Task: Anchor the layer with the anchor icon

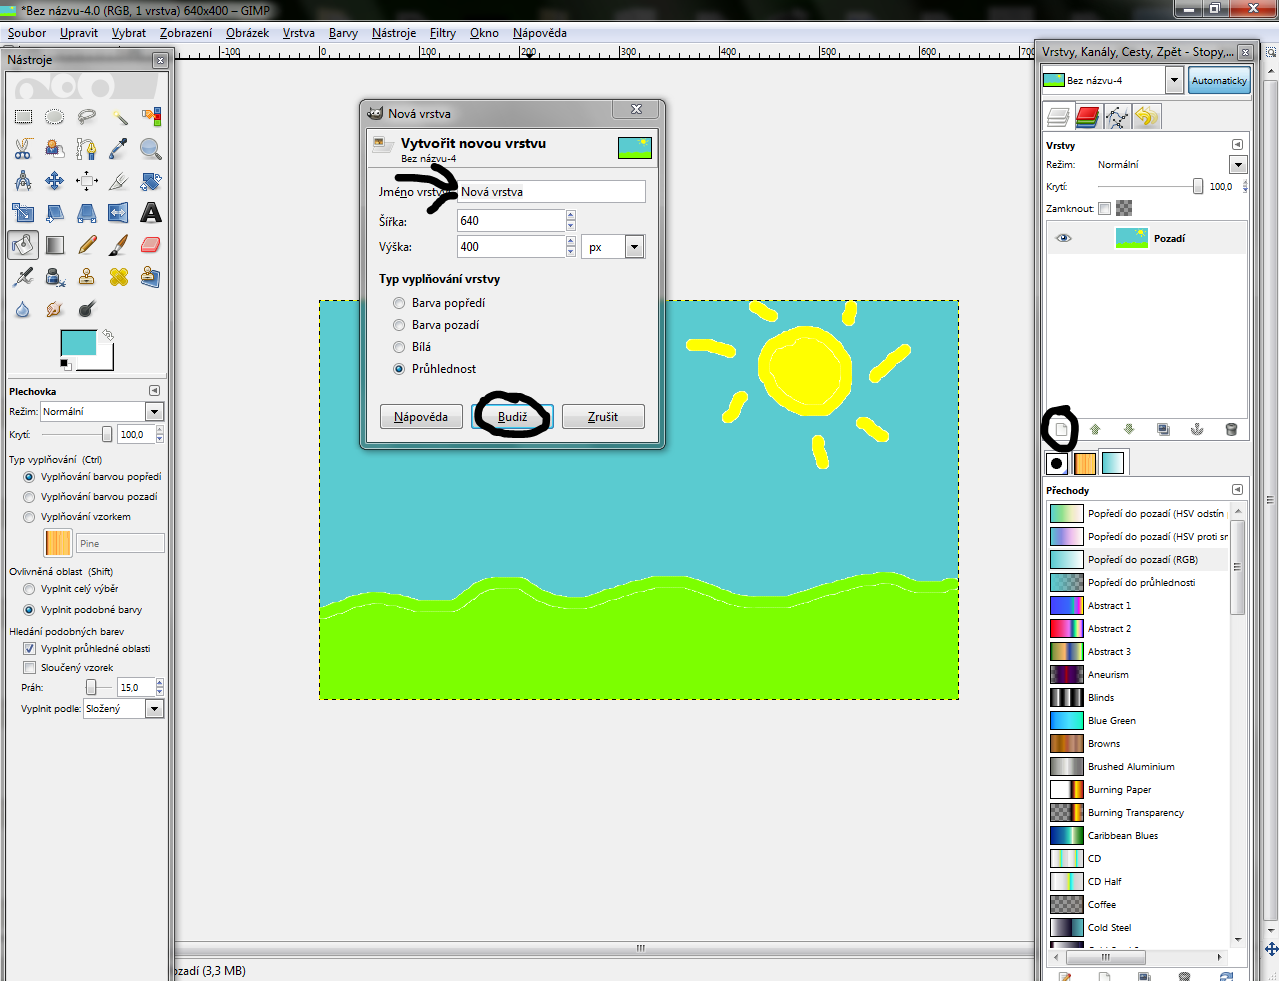Action: click(x=1196, y=430)
